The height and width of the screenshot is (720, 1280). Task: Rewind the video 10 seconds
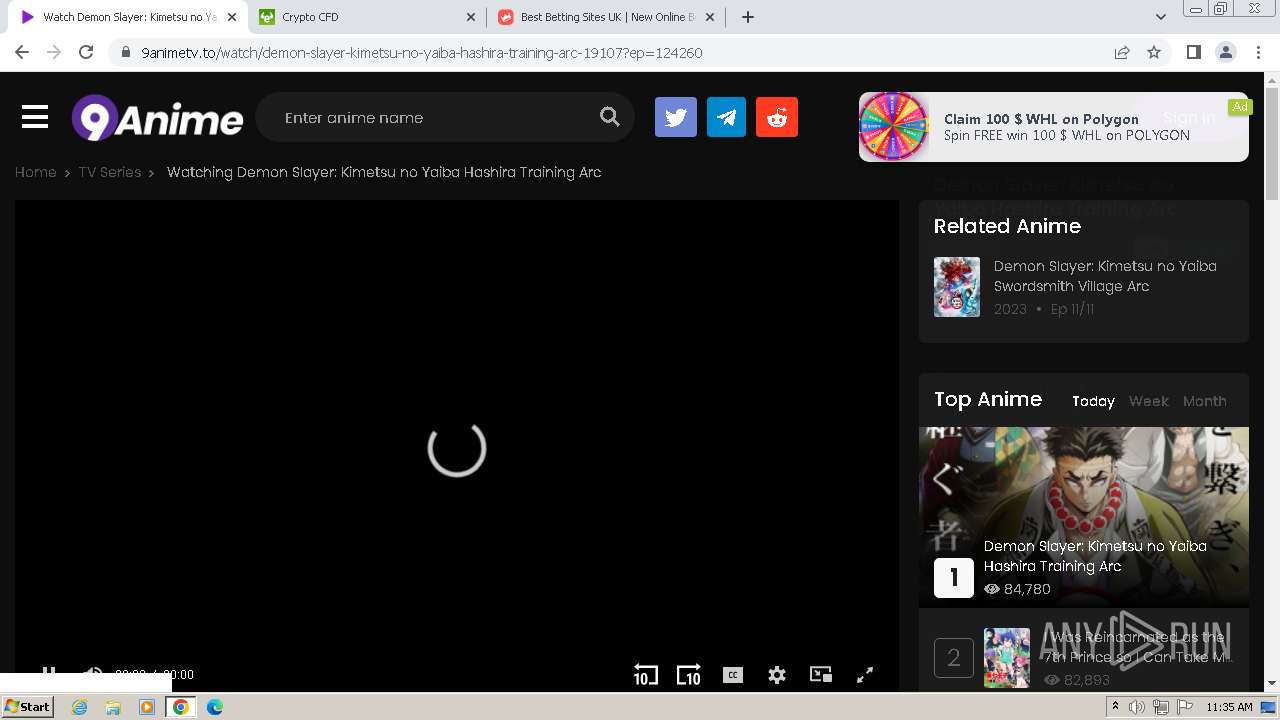646,675
